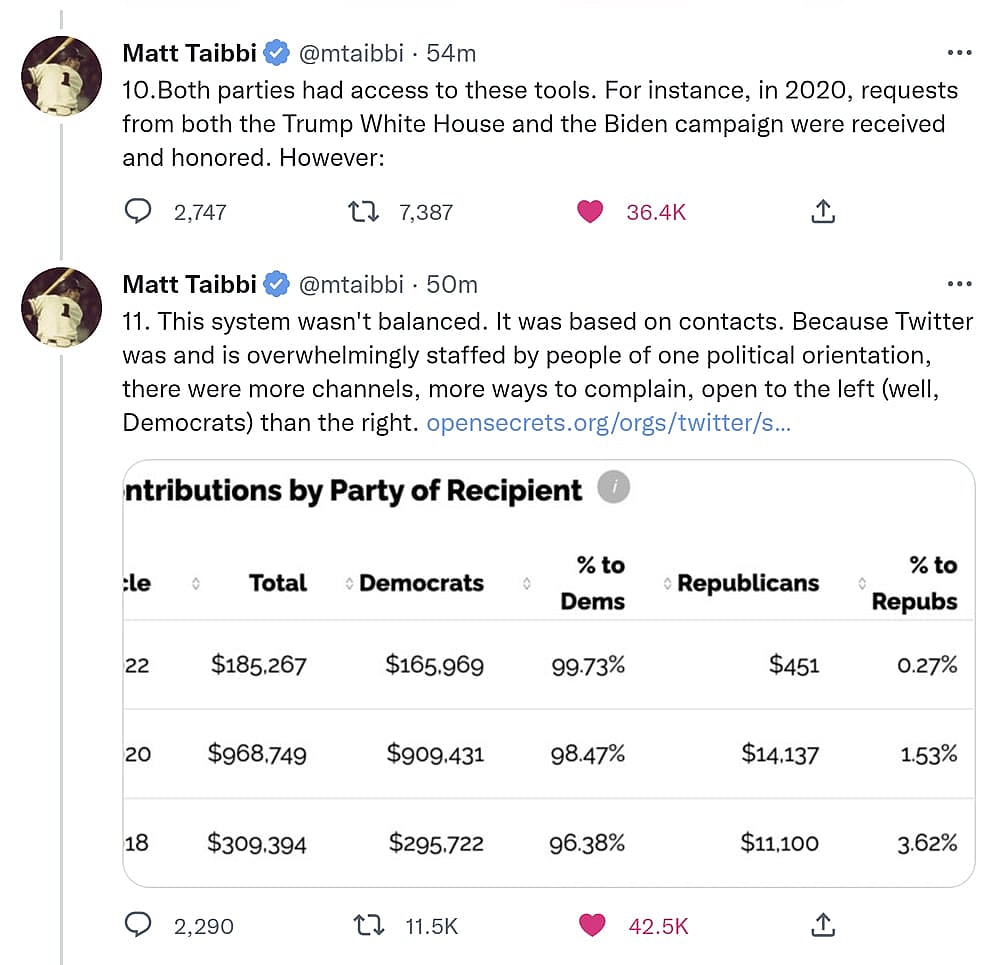
Task: Share tweet 10 via the upload icon
Action: [822, 211]
